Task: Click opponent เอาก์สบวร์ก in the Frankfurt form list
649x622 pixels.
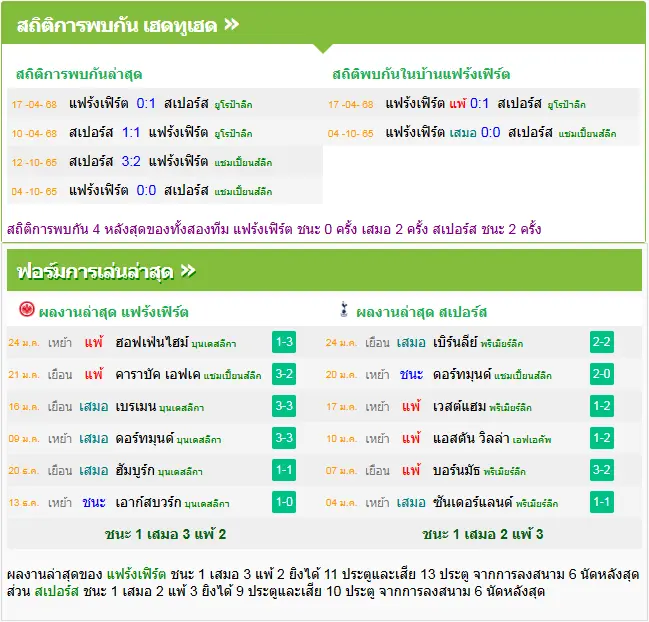Action: click(x=148, y=502)
